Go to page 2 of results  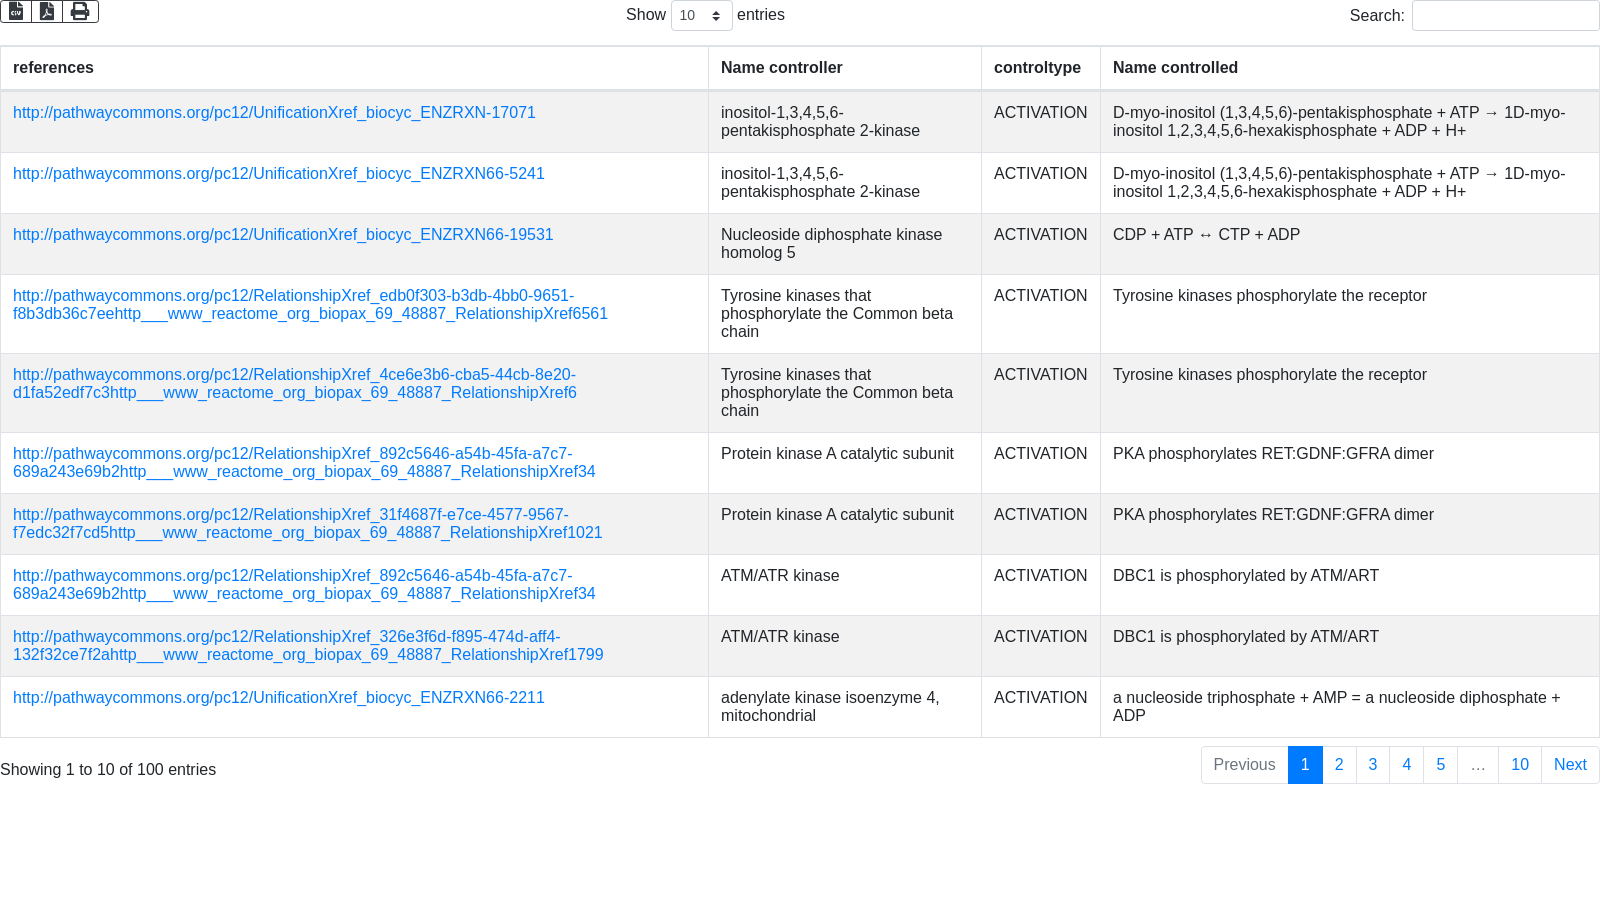1339,765
